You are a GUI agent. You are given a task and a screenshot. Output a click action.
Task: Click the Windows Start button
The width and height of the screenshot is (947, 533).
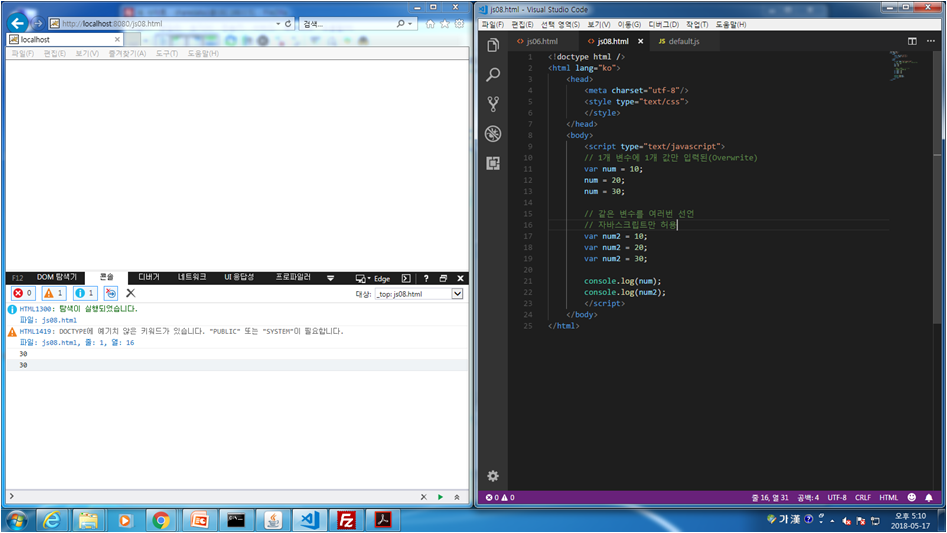[16, 520]
